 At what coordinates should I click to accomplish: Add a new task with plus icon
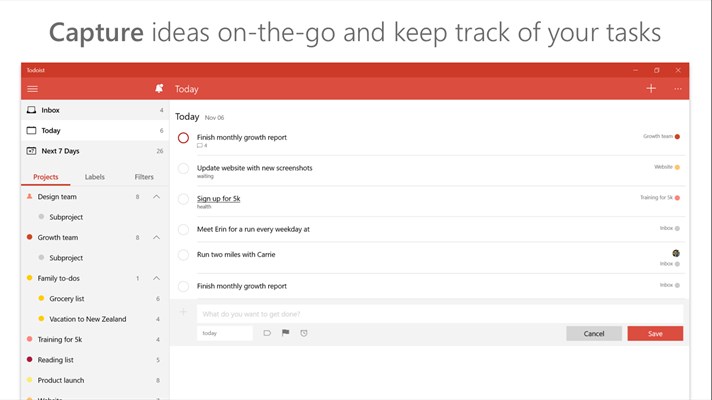651,89
